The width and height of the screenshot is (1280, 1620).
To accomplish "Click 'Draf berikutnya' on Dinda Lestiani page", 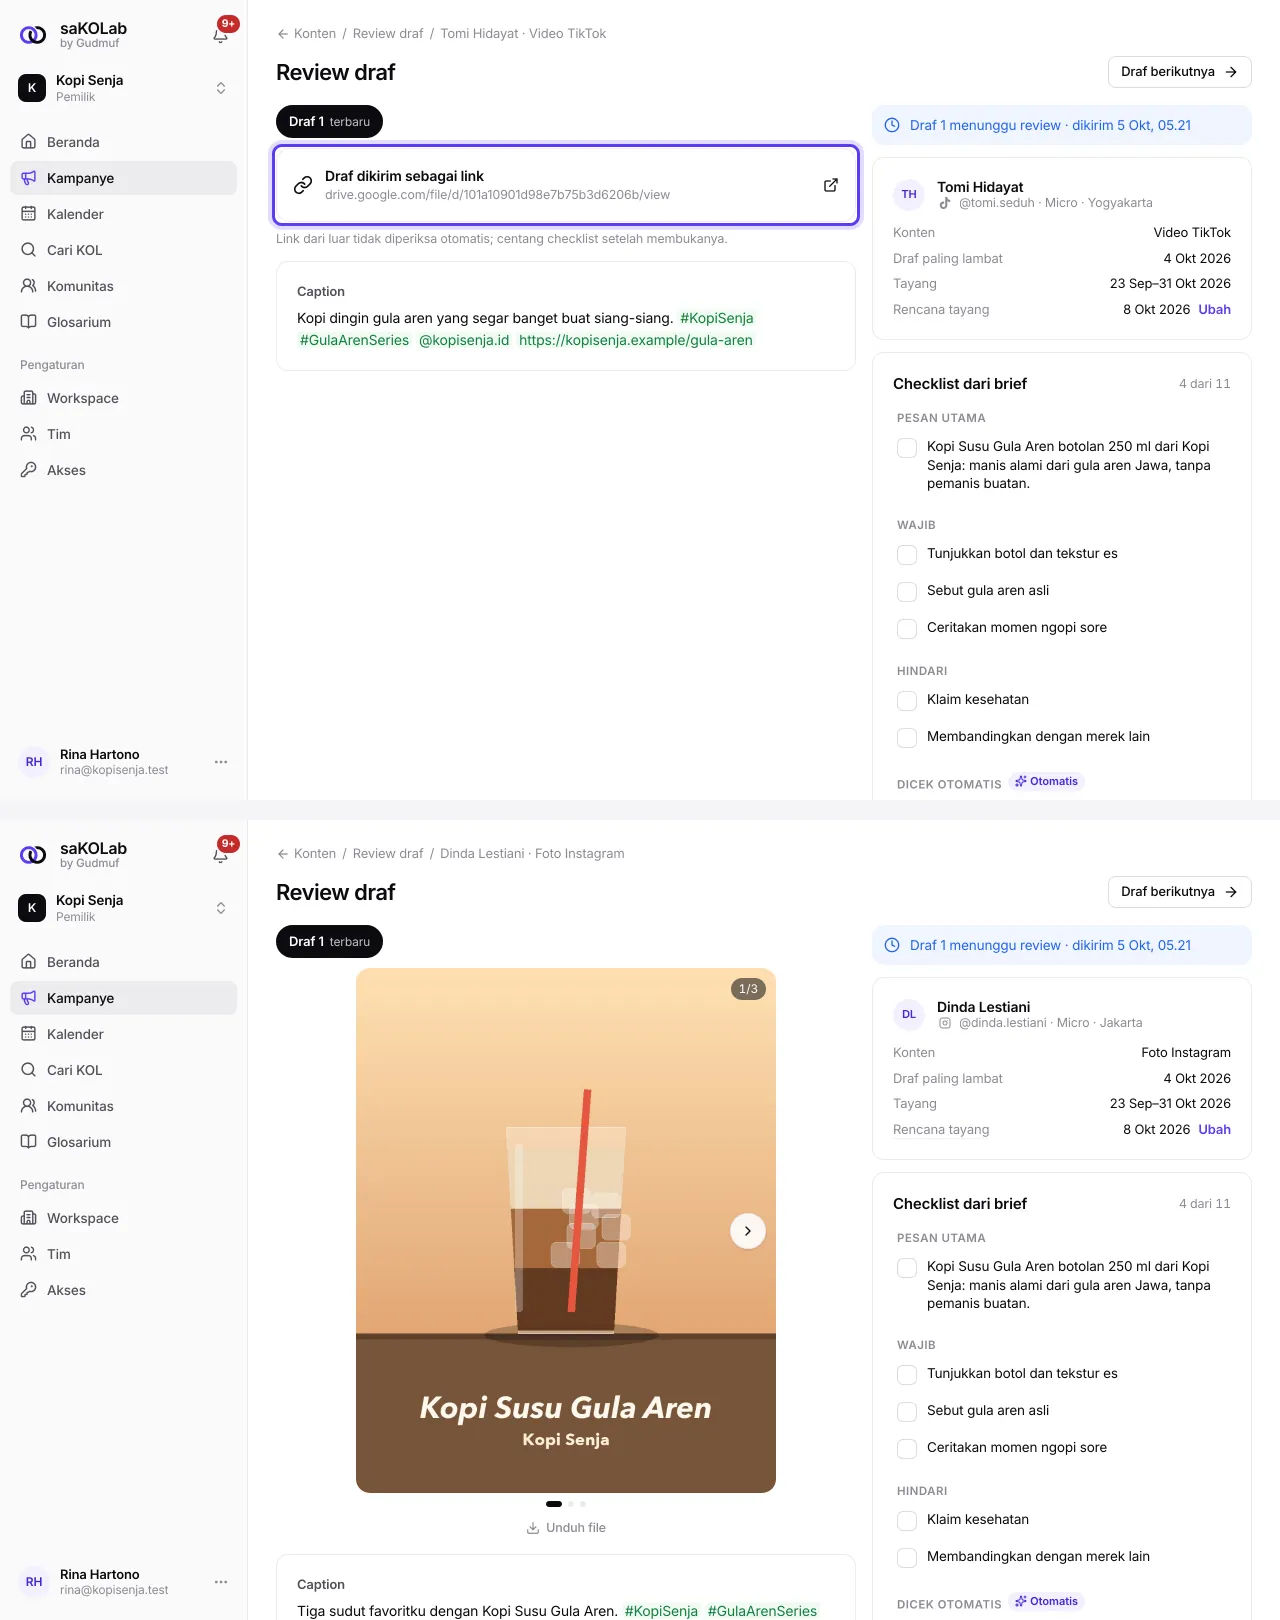I will [x=1179, y=892].
